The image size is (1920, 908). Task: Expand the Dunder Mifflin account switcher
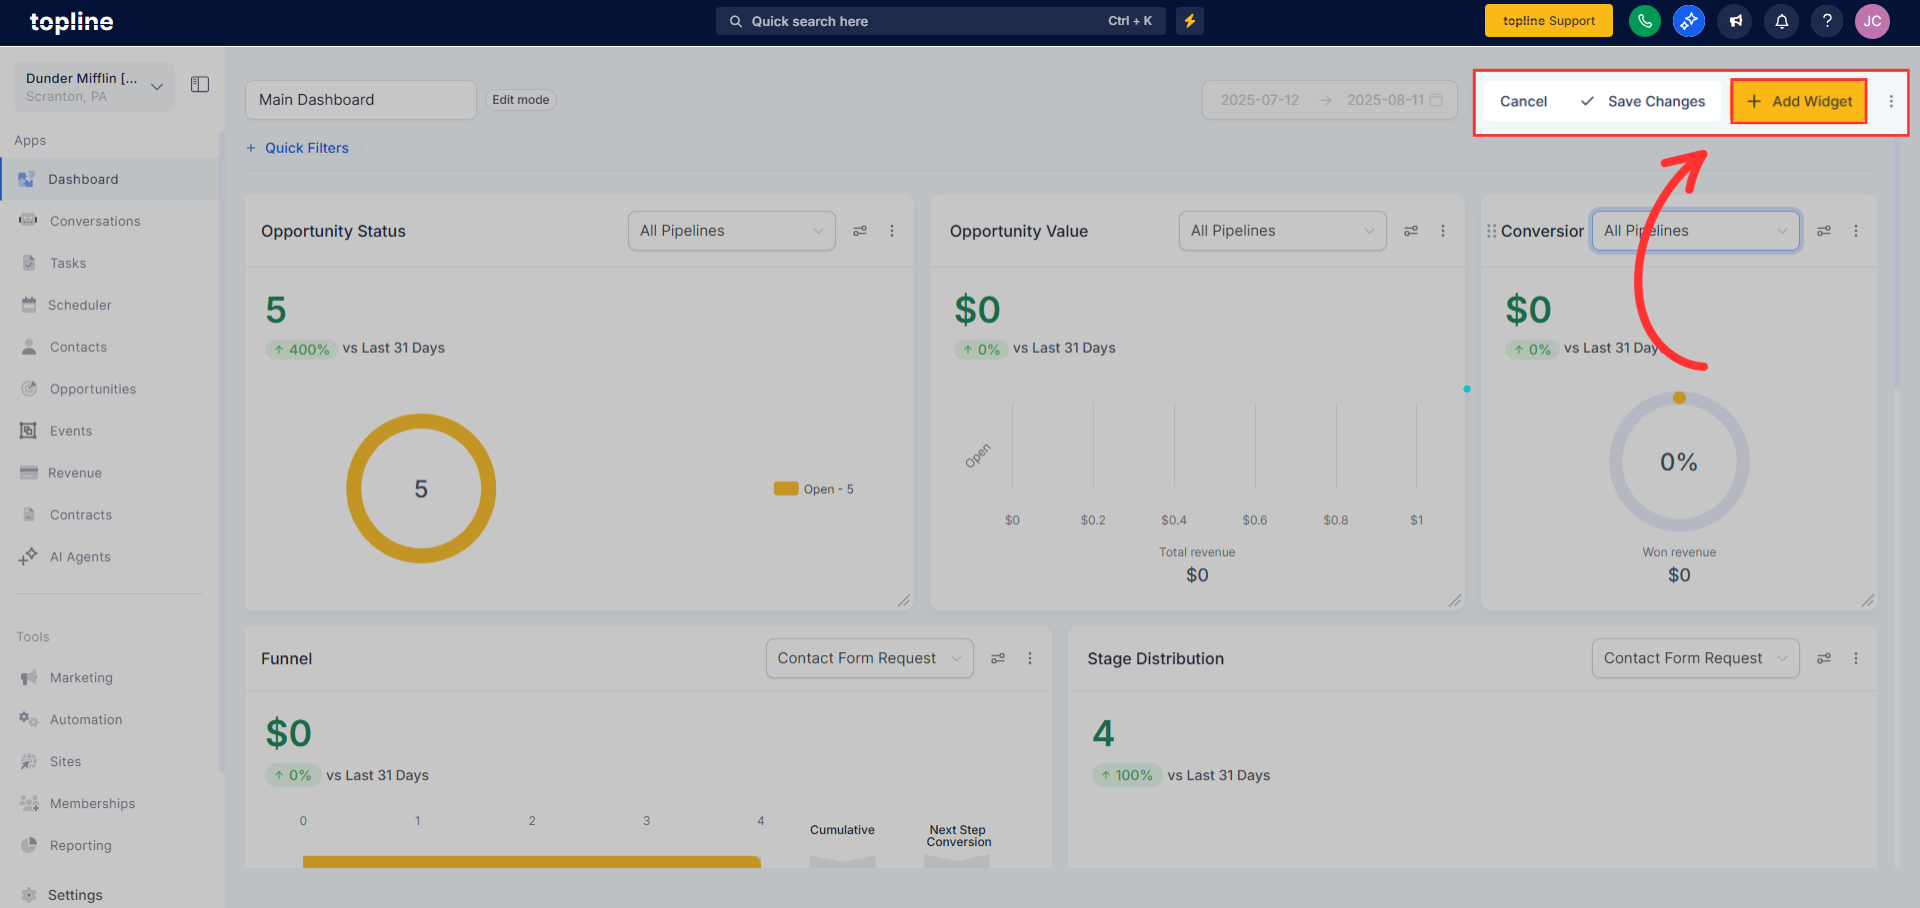pos(94,87)
